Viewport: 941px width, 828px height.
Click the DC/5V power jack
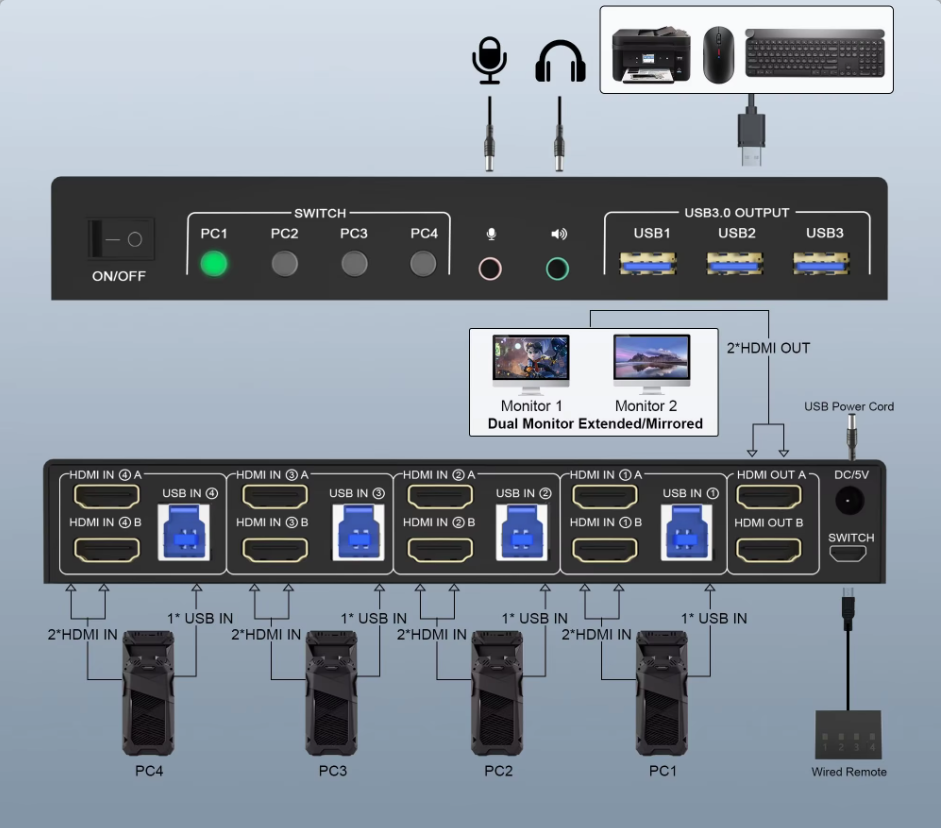pyautogui.click(x=851, y=499)
